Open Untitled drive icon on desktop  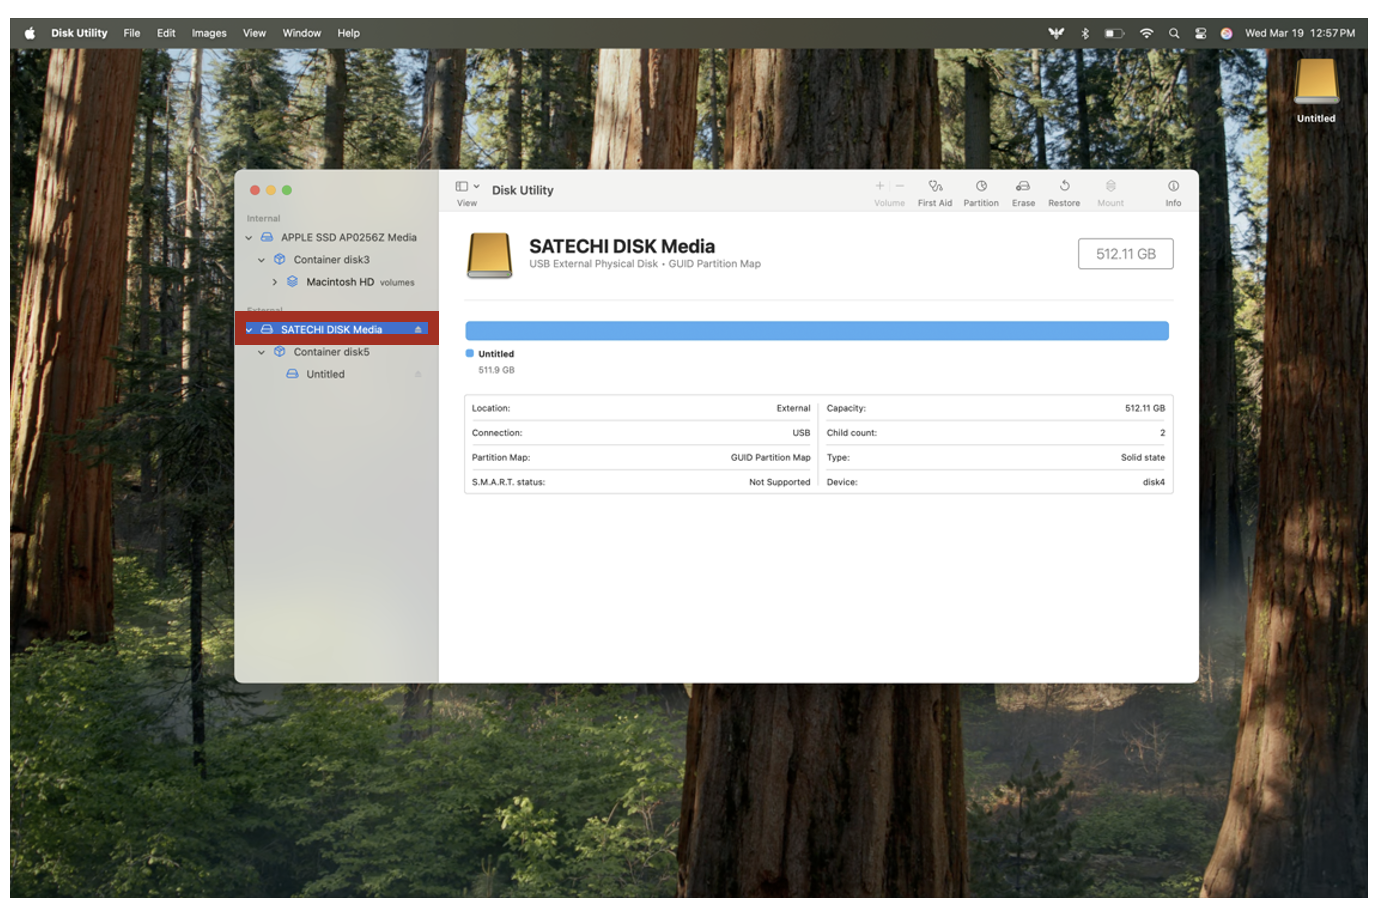pyautogui.click(x=1316, y=84)
